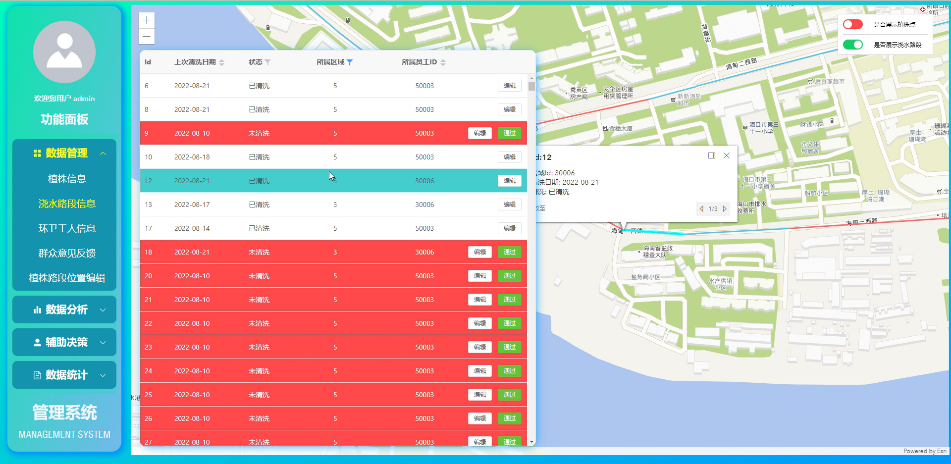Zoom out of the map
951x464 pixels.
point(147,36)
